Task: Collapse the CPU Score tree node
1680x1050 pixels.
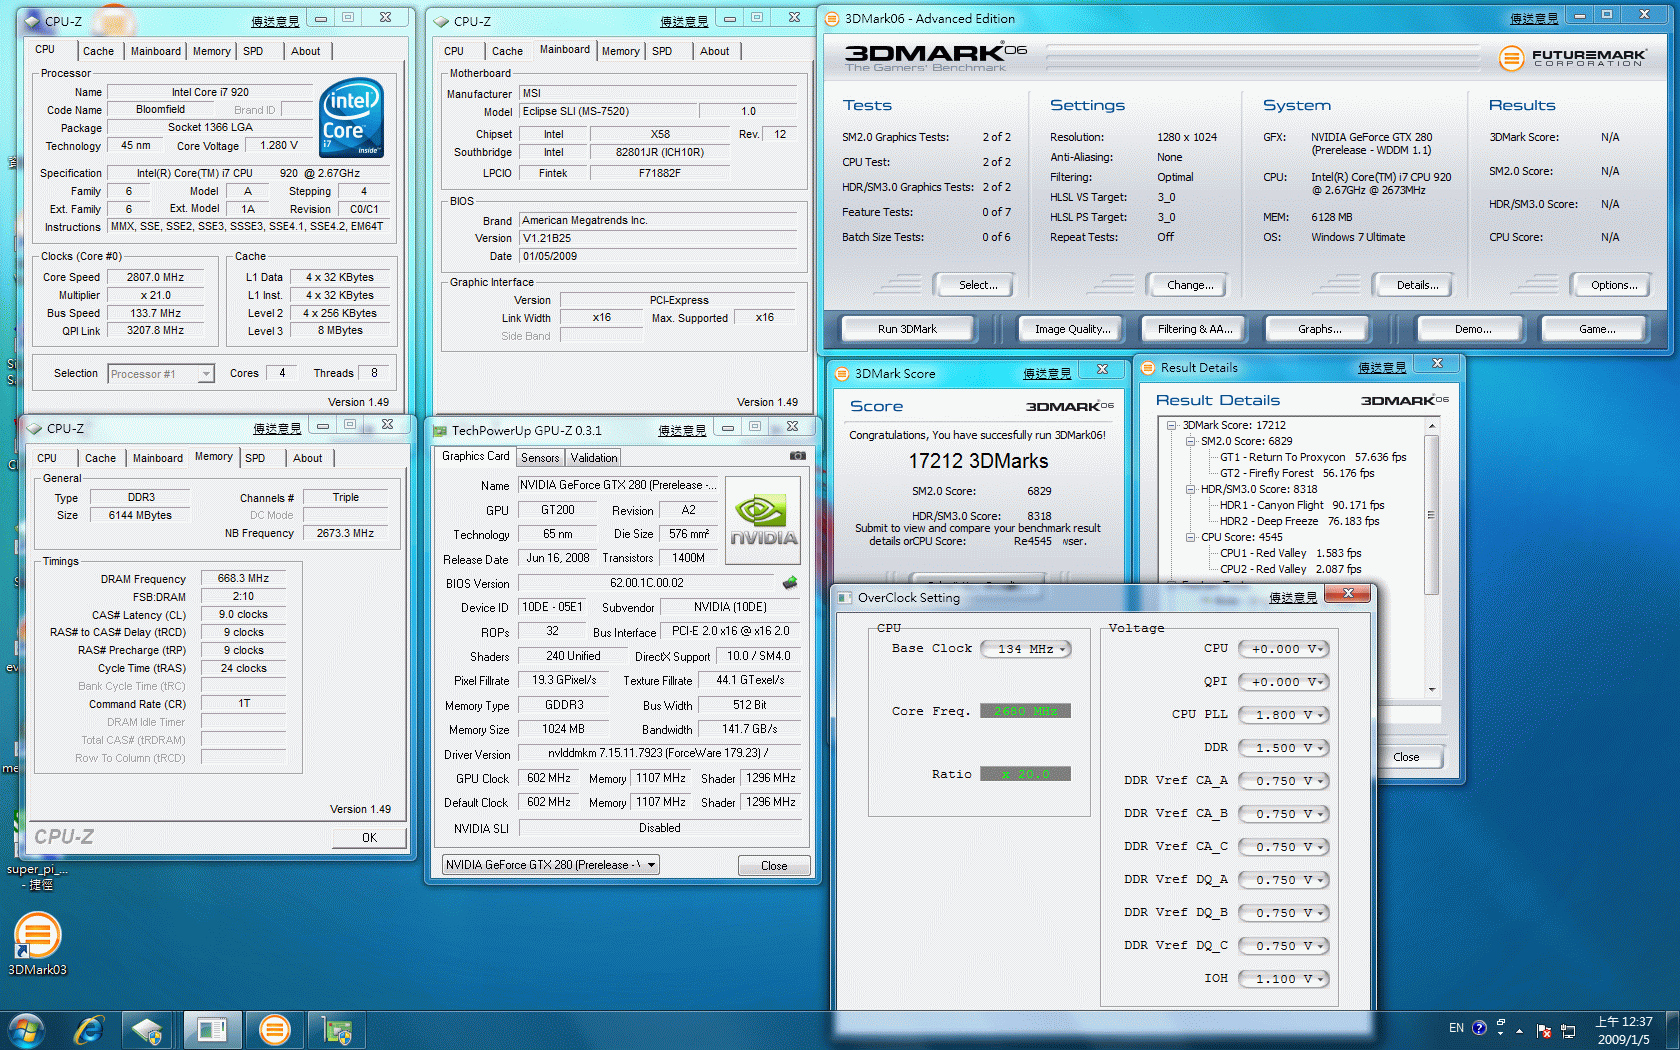Action: [x=1191, y=537]
